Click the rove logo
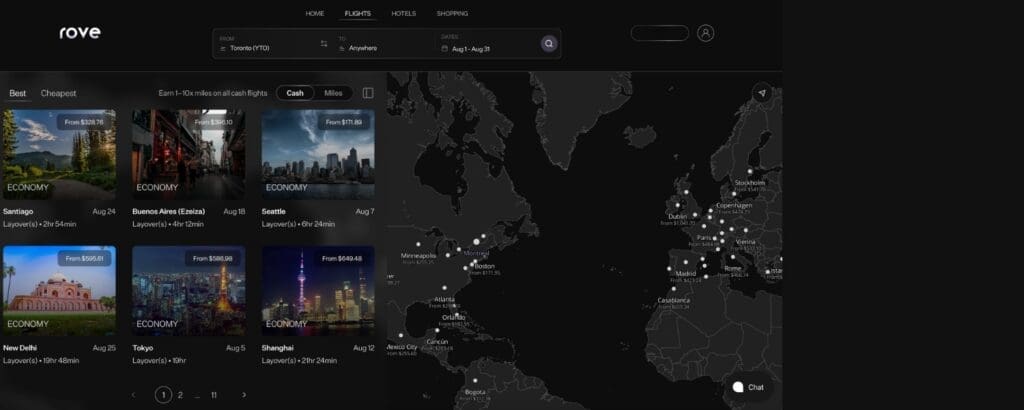The width and height of the screenshot is (1024, 410). point(80,32)
